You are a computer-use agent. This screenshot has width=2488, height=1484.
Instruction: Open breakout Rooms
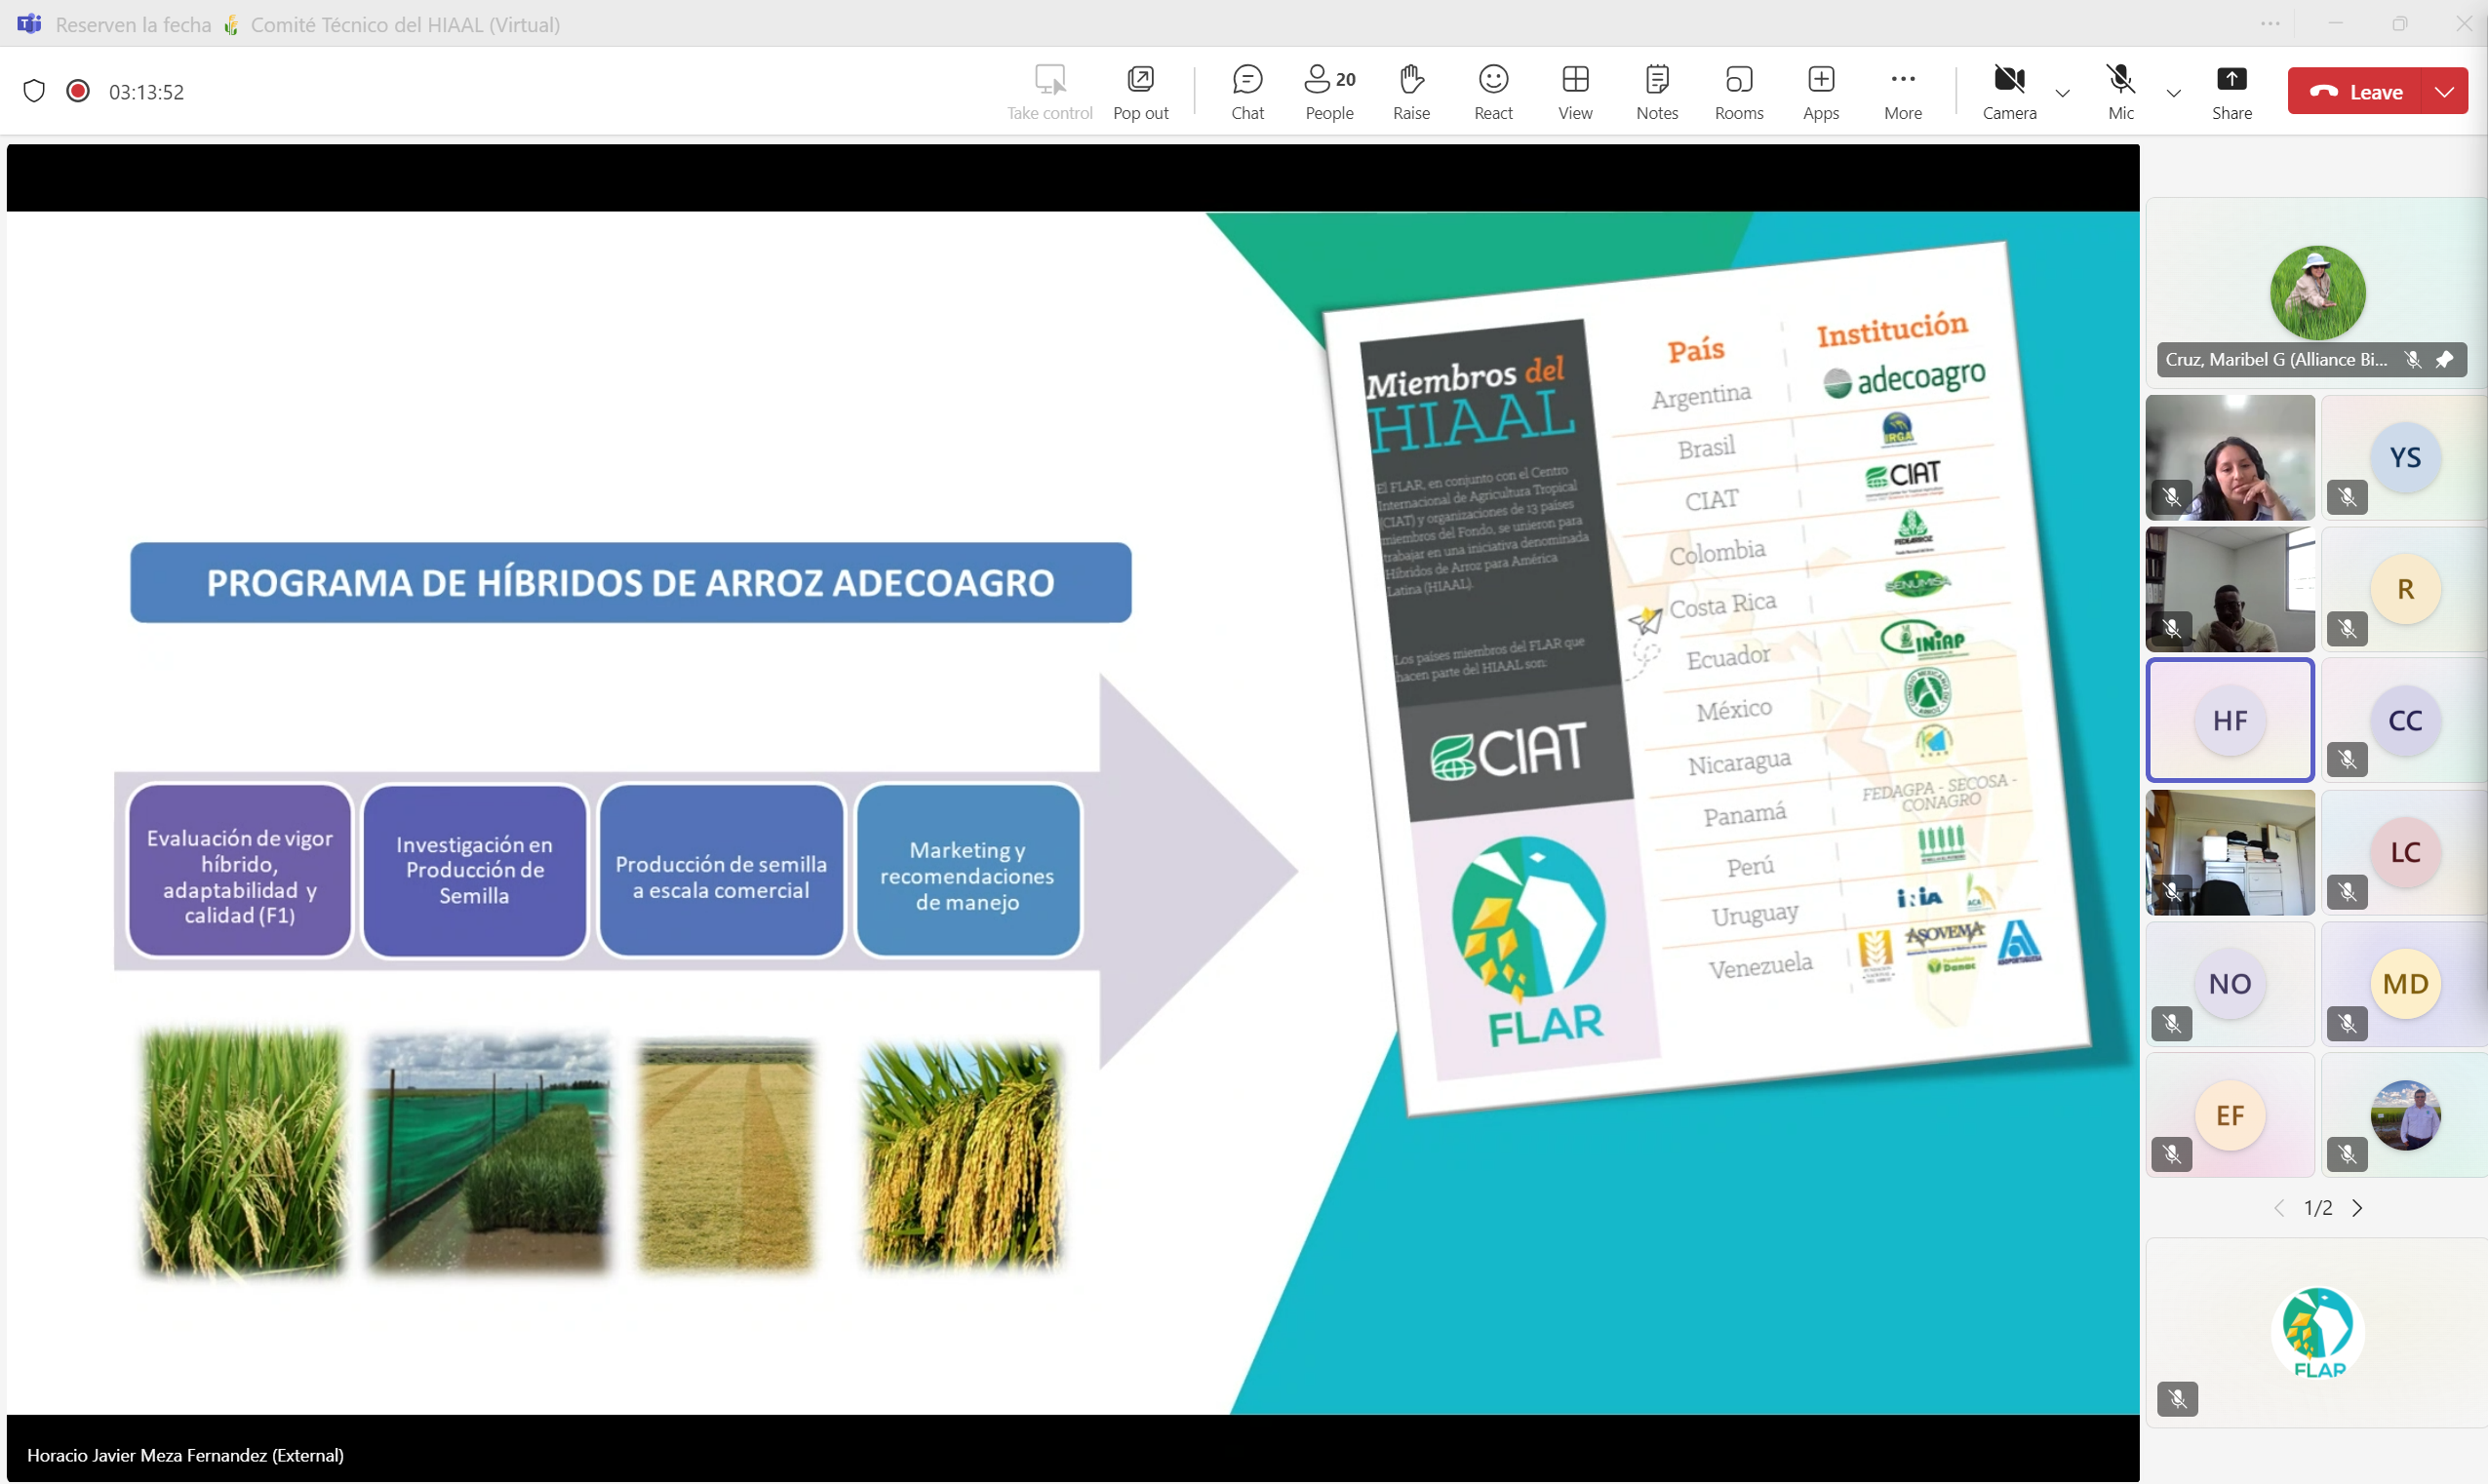[x=1739, y=92]
